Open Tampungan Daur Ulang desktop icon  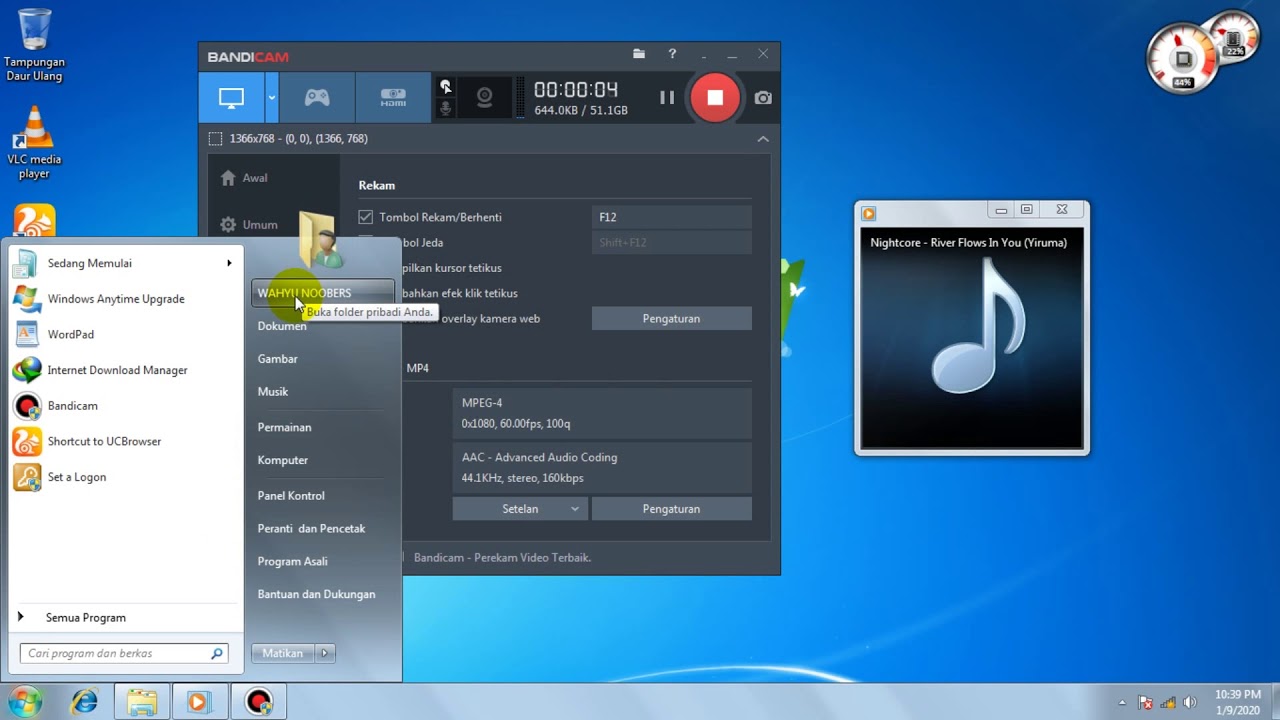(x=34, y=46)
